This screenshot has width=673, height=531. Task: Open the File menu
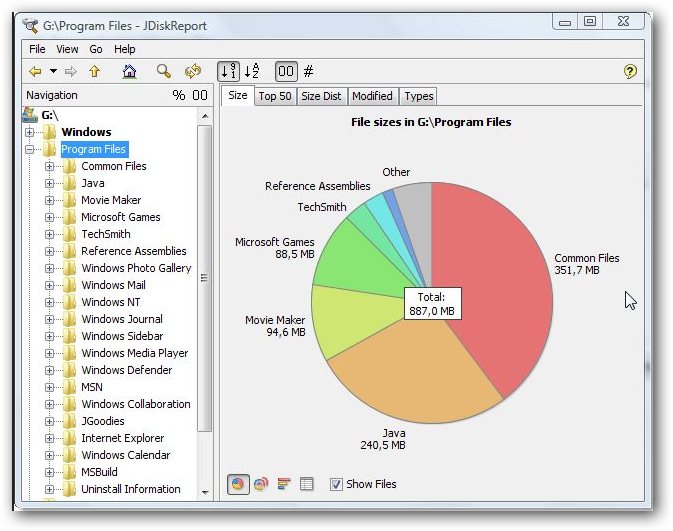(x=37, y=49)
